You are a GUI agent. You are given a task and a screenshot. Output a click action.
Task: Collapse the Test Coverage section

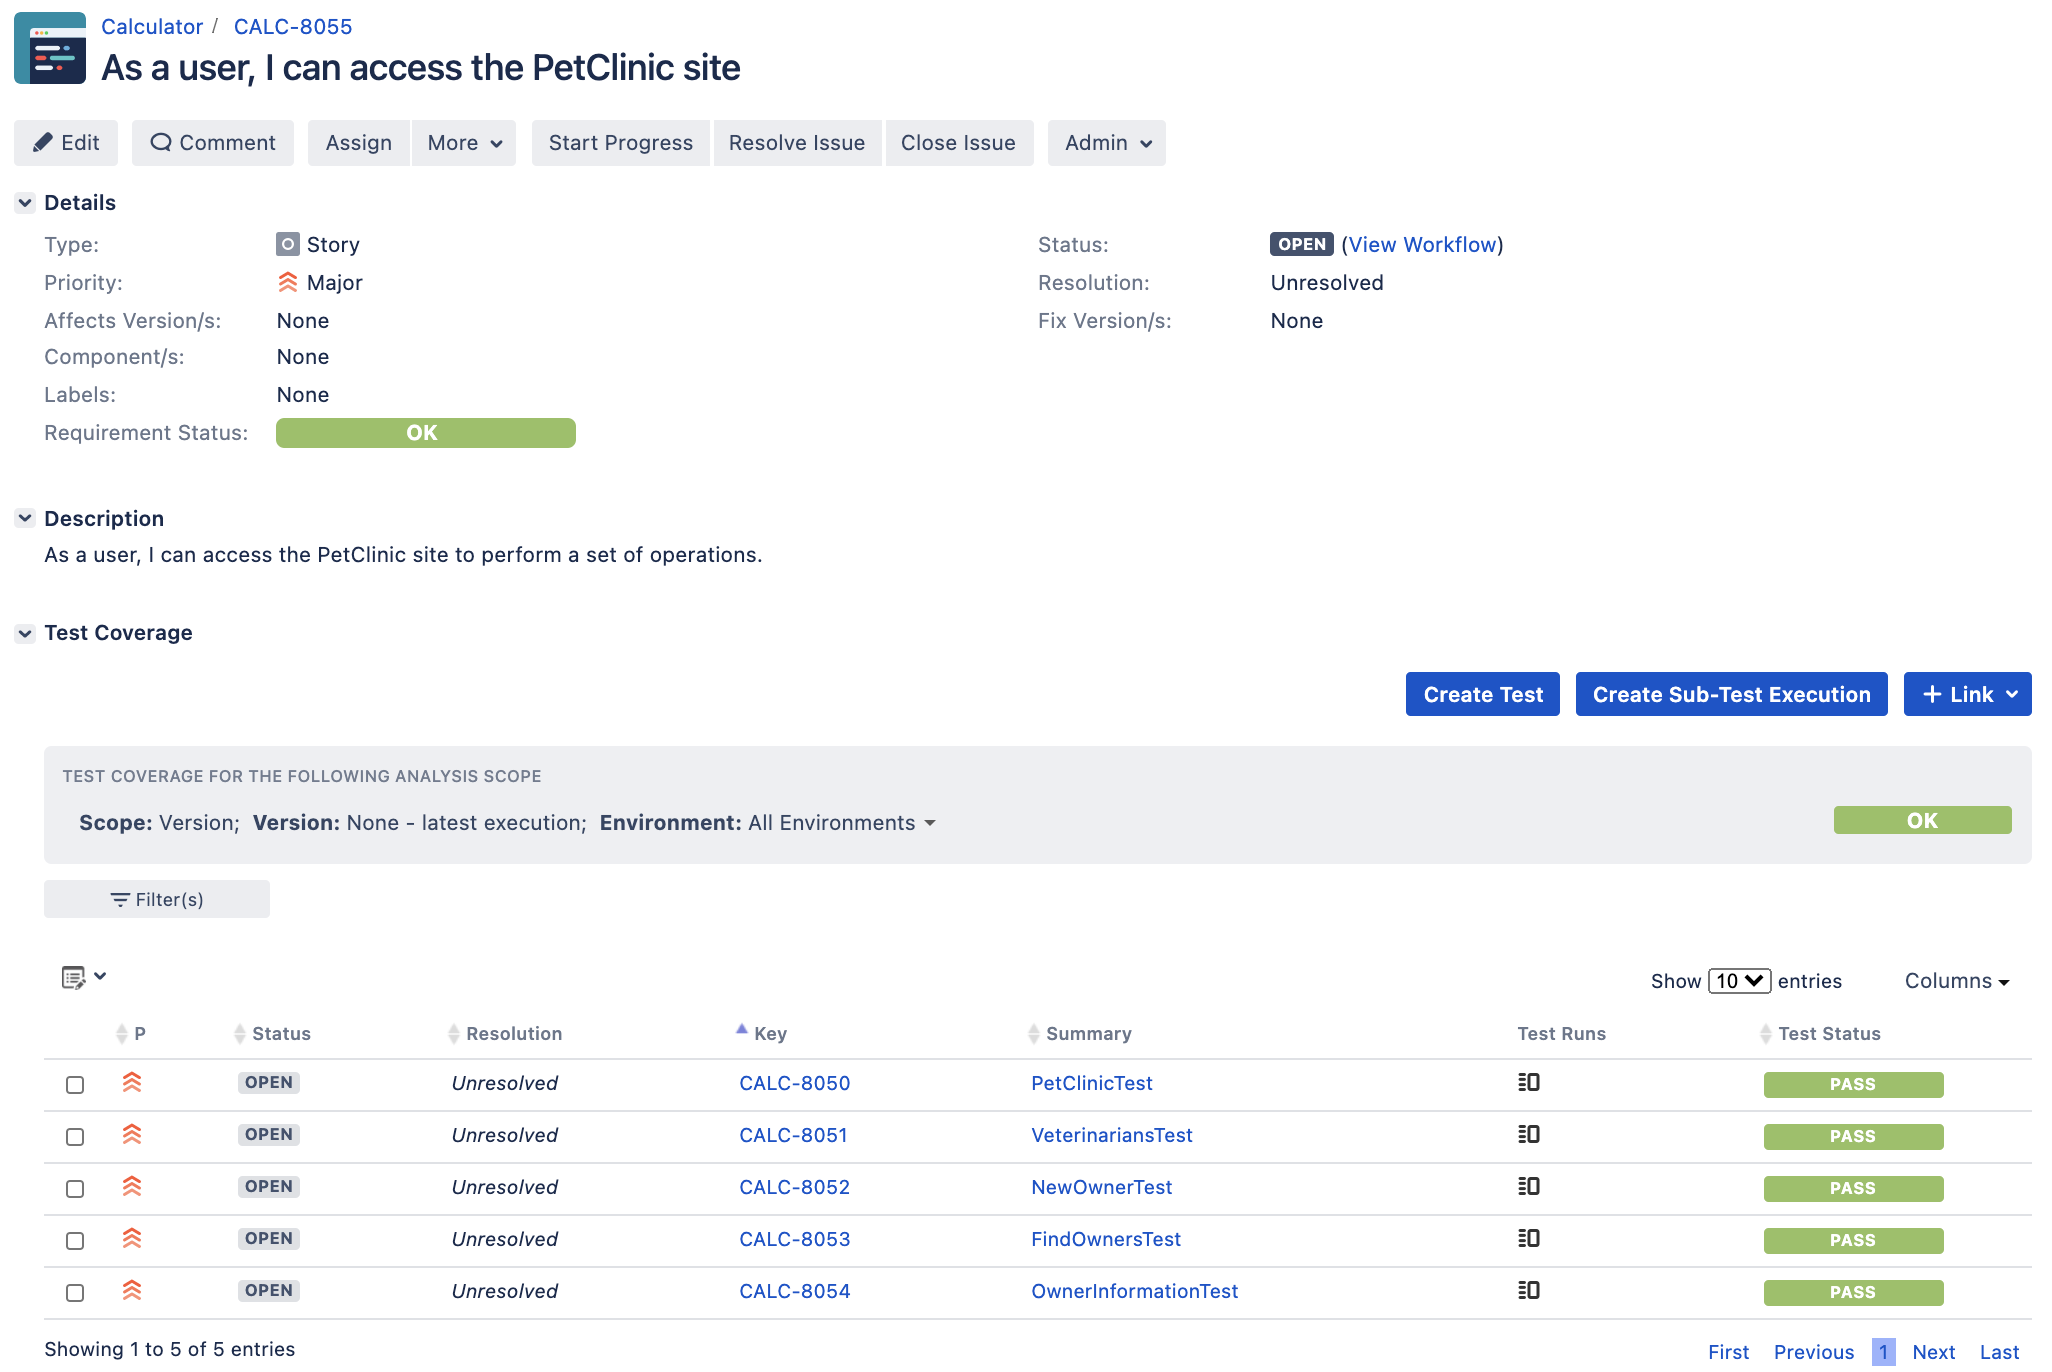25,633
